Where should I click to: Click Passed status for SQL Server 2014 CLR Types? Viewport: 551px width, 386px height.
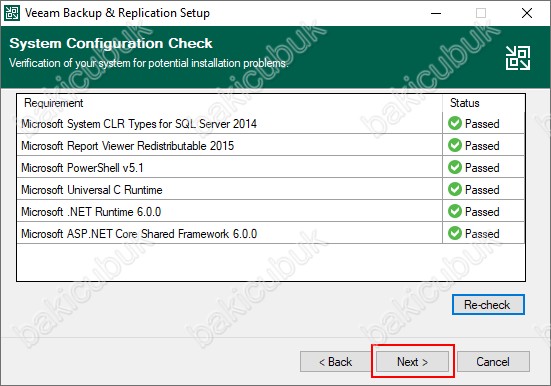[482, 124]
